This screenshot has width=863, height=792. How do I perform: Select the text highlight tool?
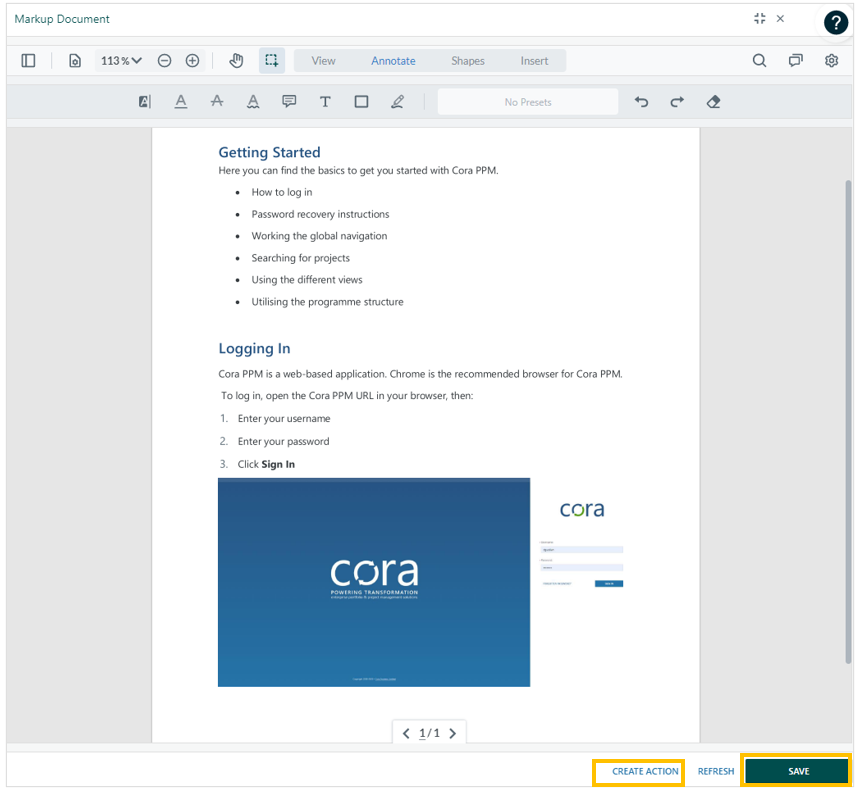tap(145, 102)
